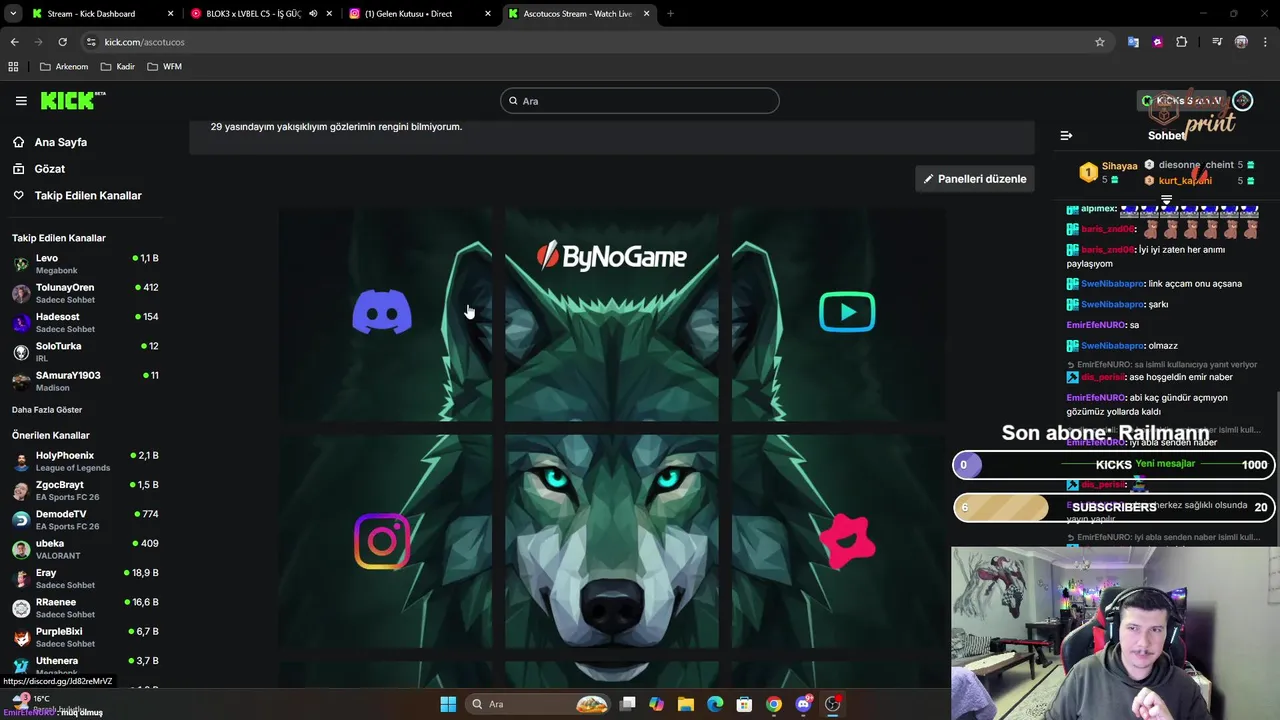Image resolution: width=1280 pixels, height=720 pixels.
Task: Open Microsoft Edge from taskbar
Action: pyautogui.click(x=715, y=704)
